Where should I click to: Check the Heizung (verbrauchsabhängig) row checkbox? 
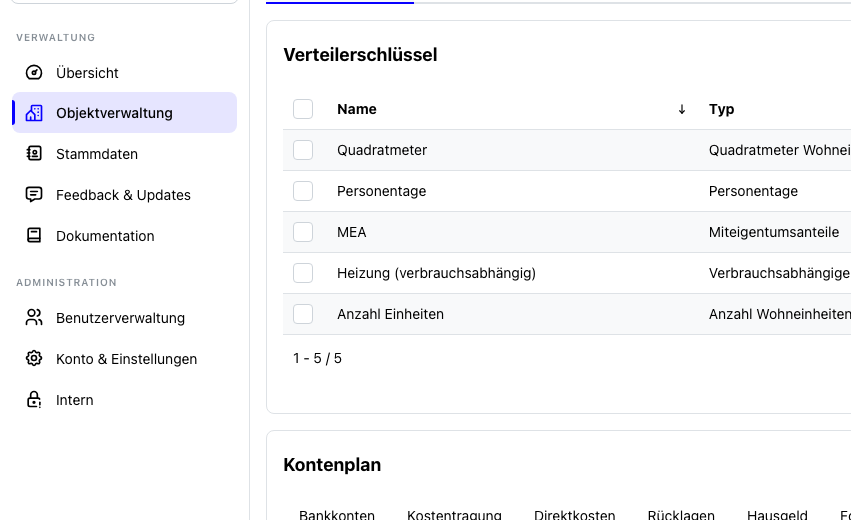(303, 273)
